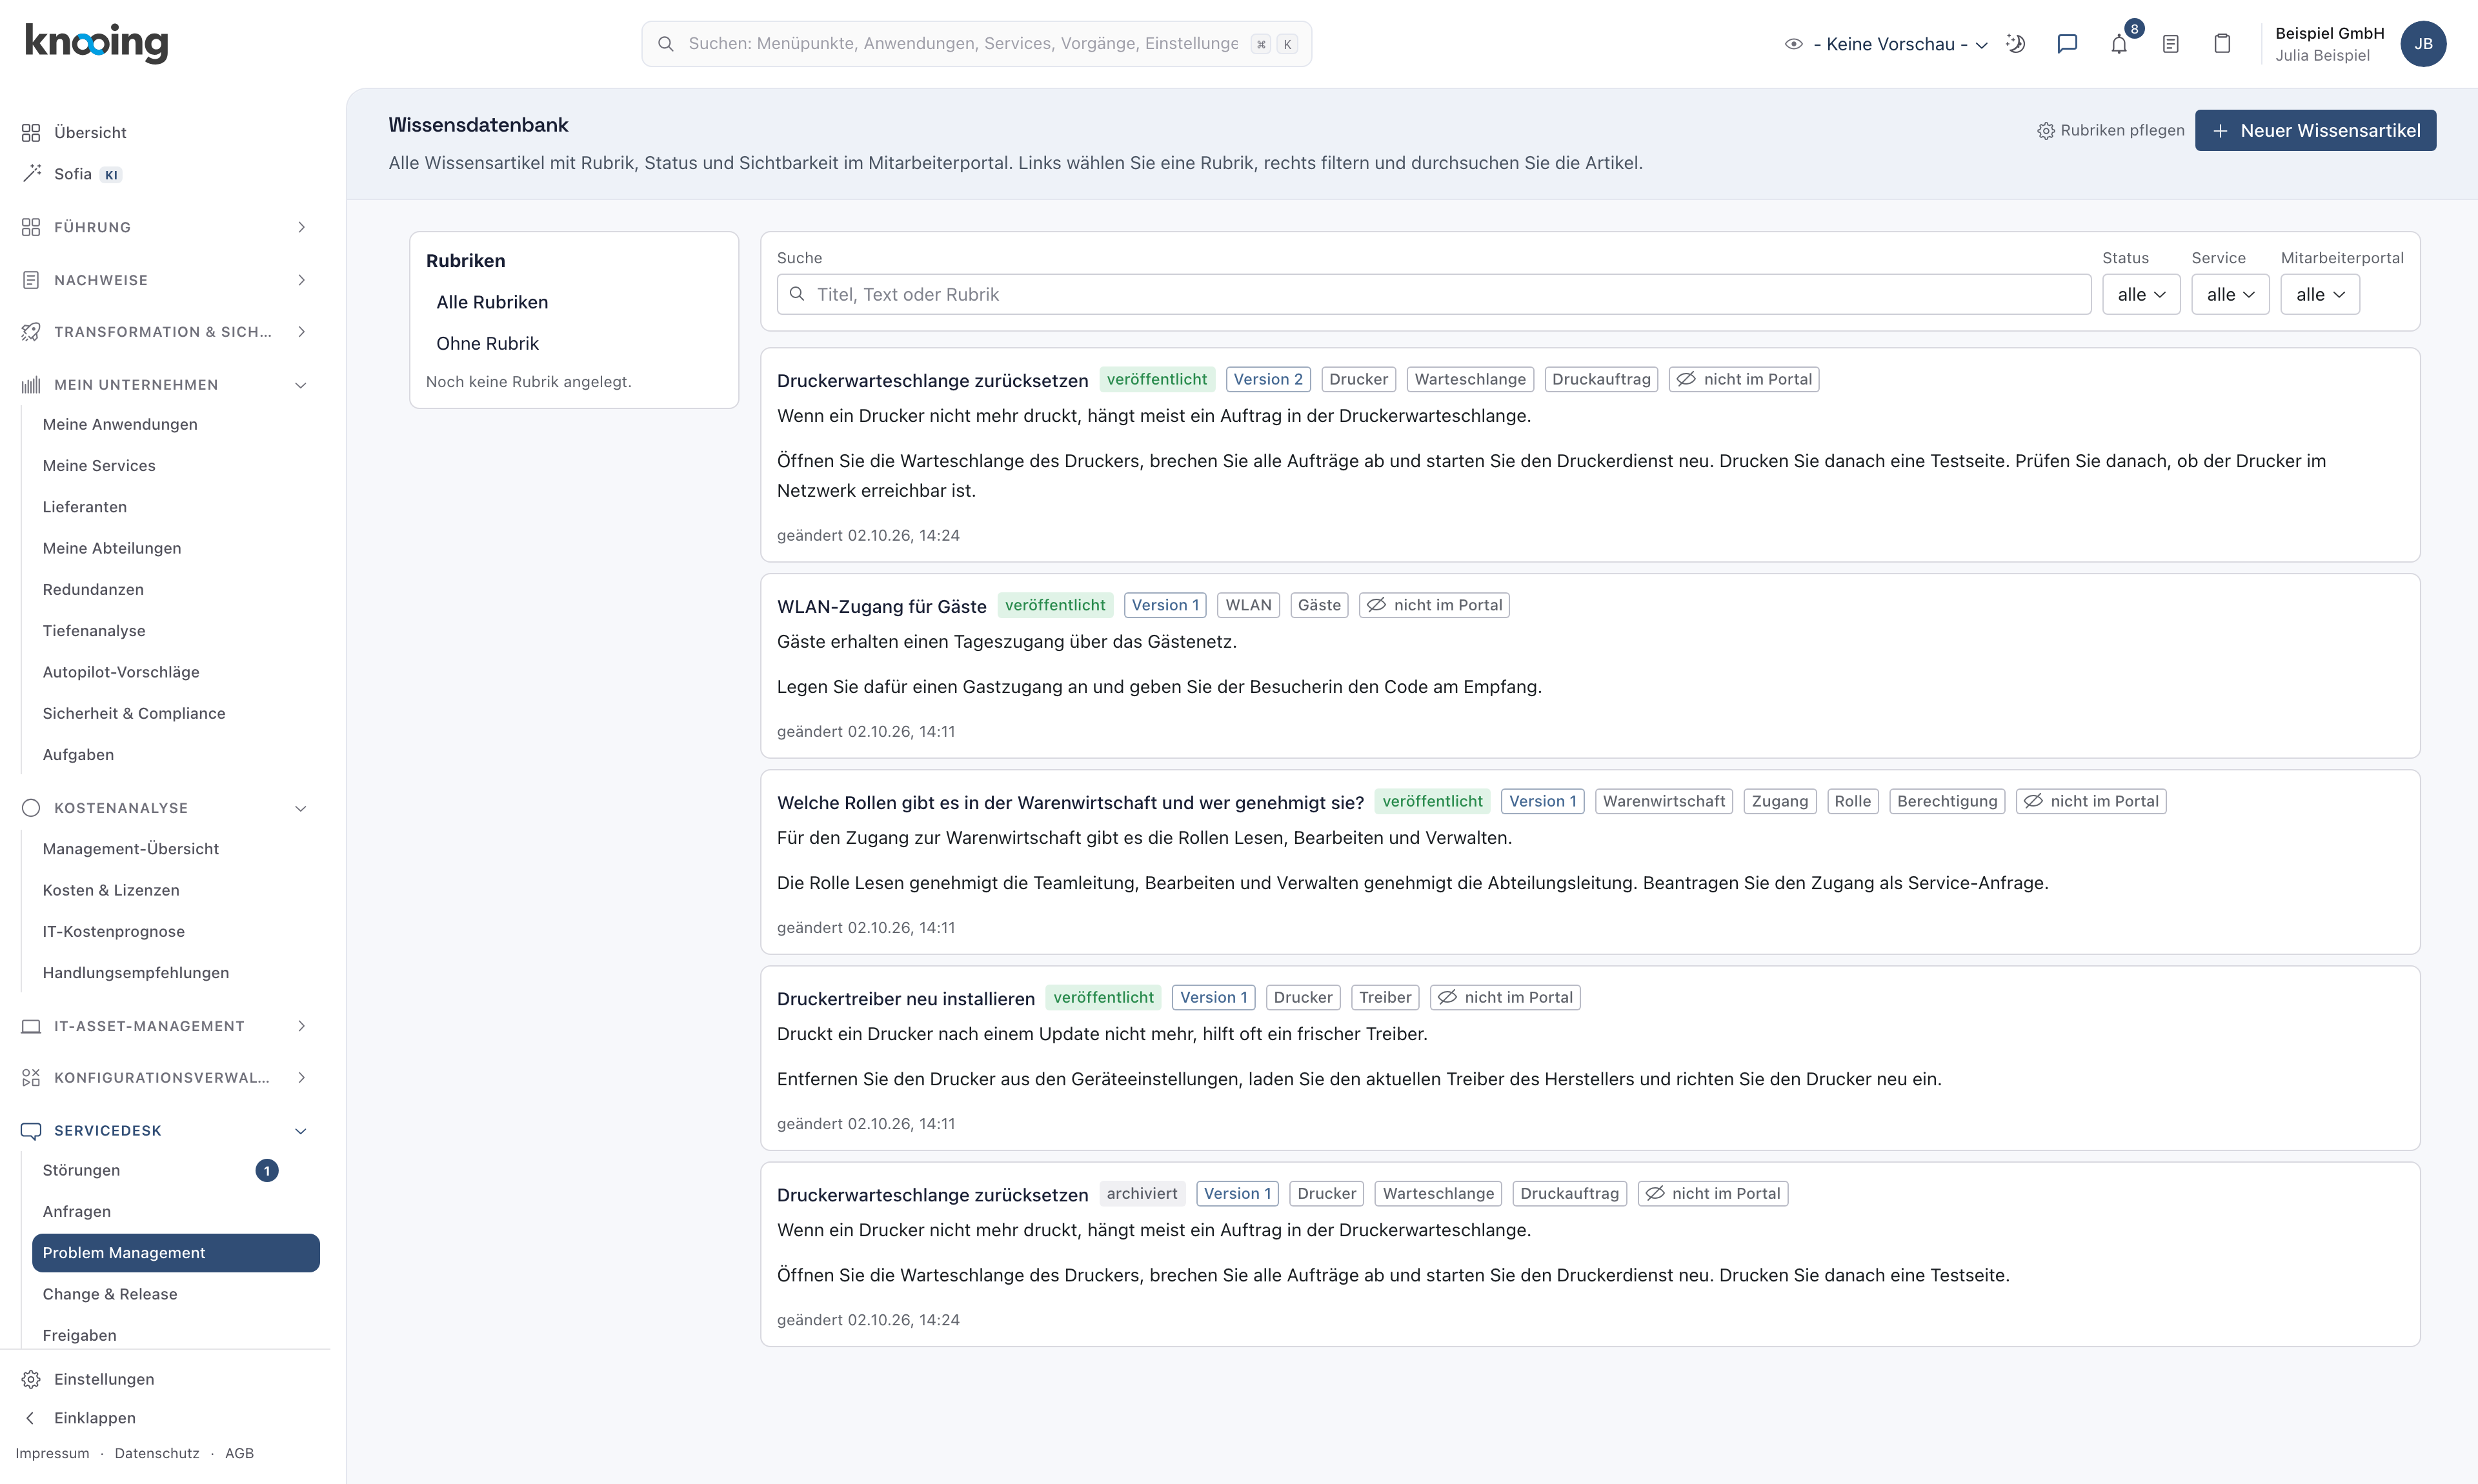Click the Einstellungen gear icon
This screenshot has height=1484, width=2478.
pos(31,1379)
